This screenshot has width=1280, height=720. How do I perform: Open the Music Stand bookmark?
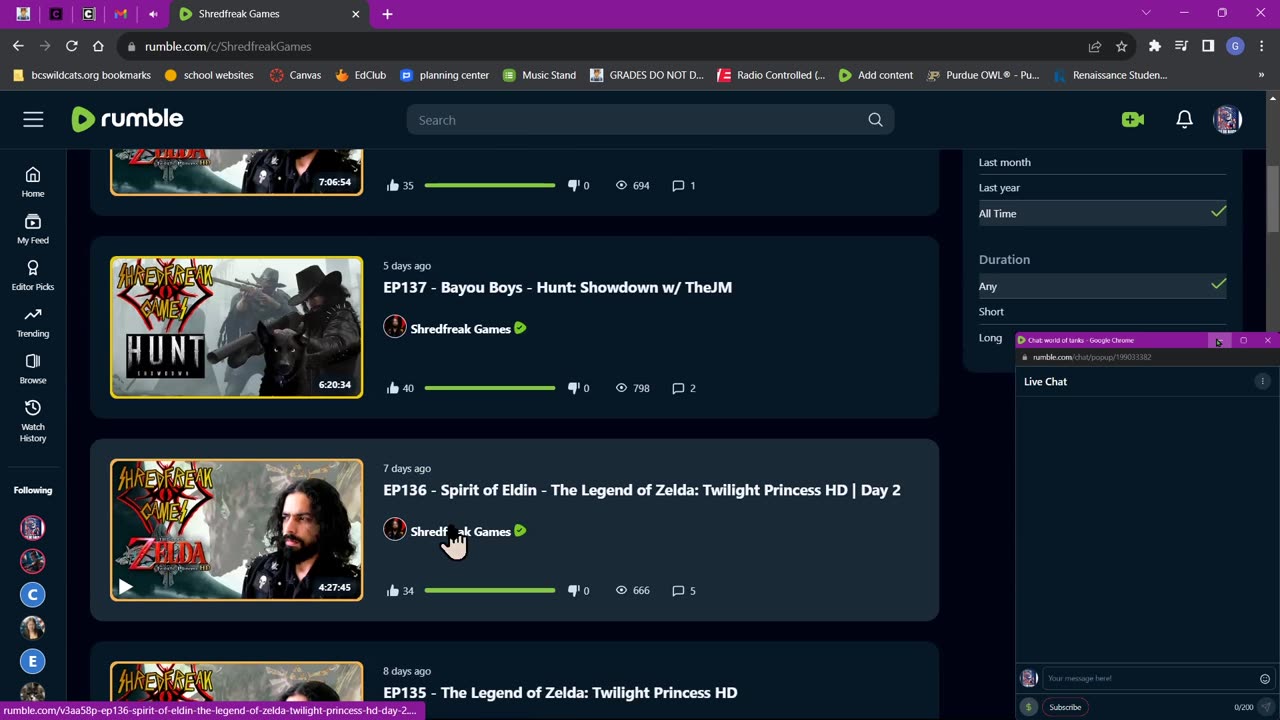pyautogui.click(x=539, y=75)
